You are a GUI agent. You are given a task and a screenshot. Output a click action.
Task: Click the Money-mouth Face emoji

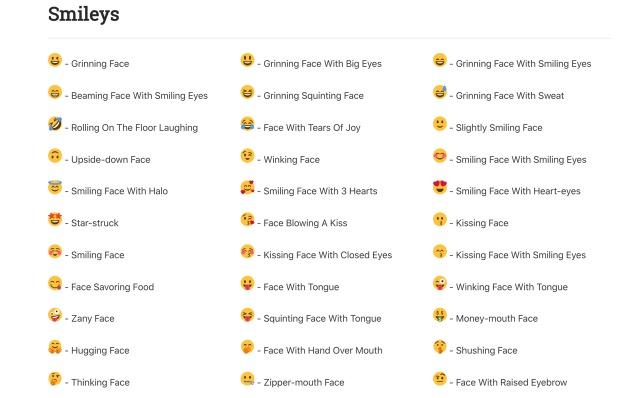click(440, 315)
